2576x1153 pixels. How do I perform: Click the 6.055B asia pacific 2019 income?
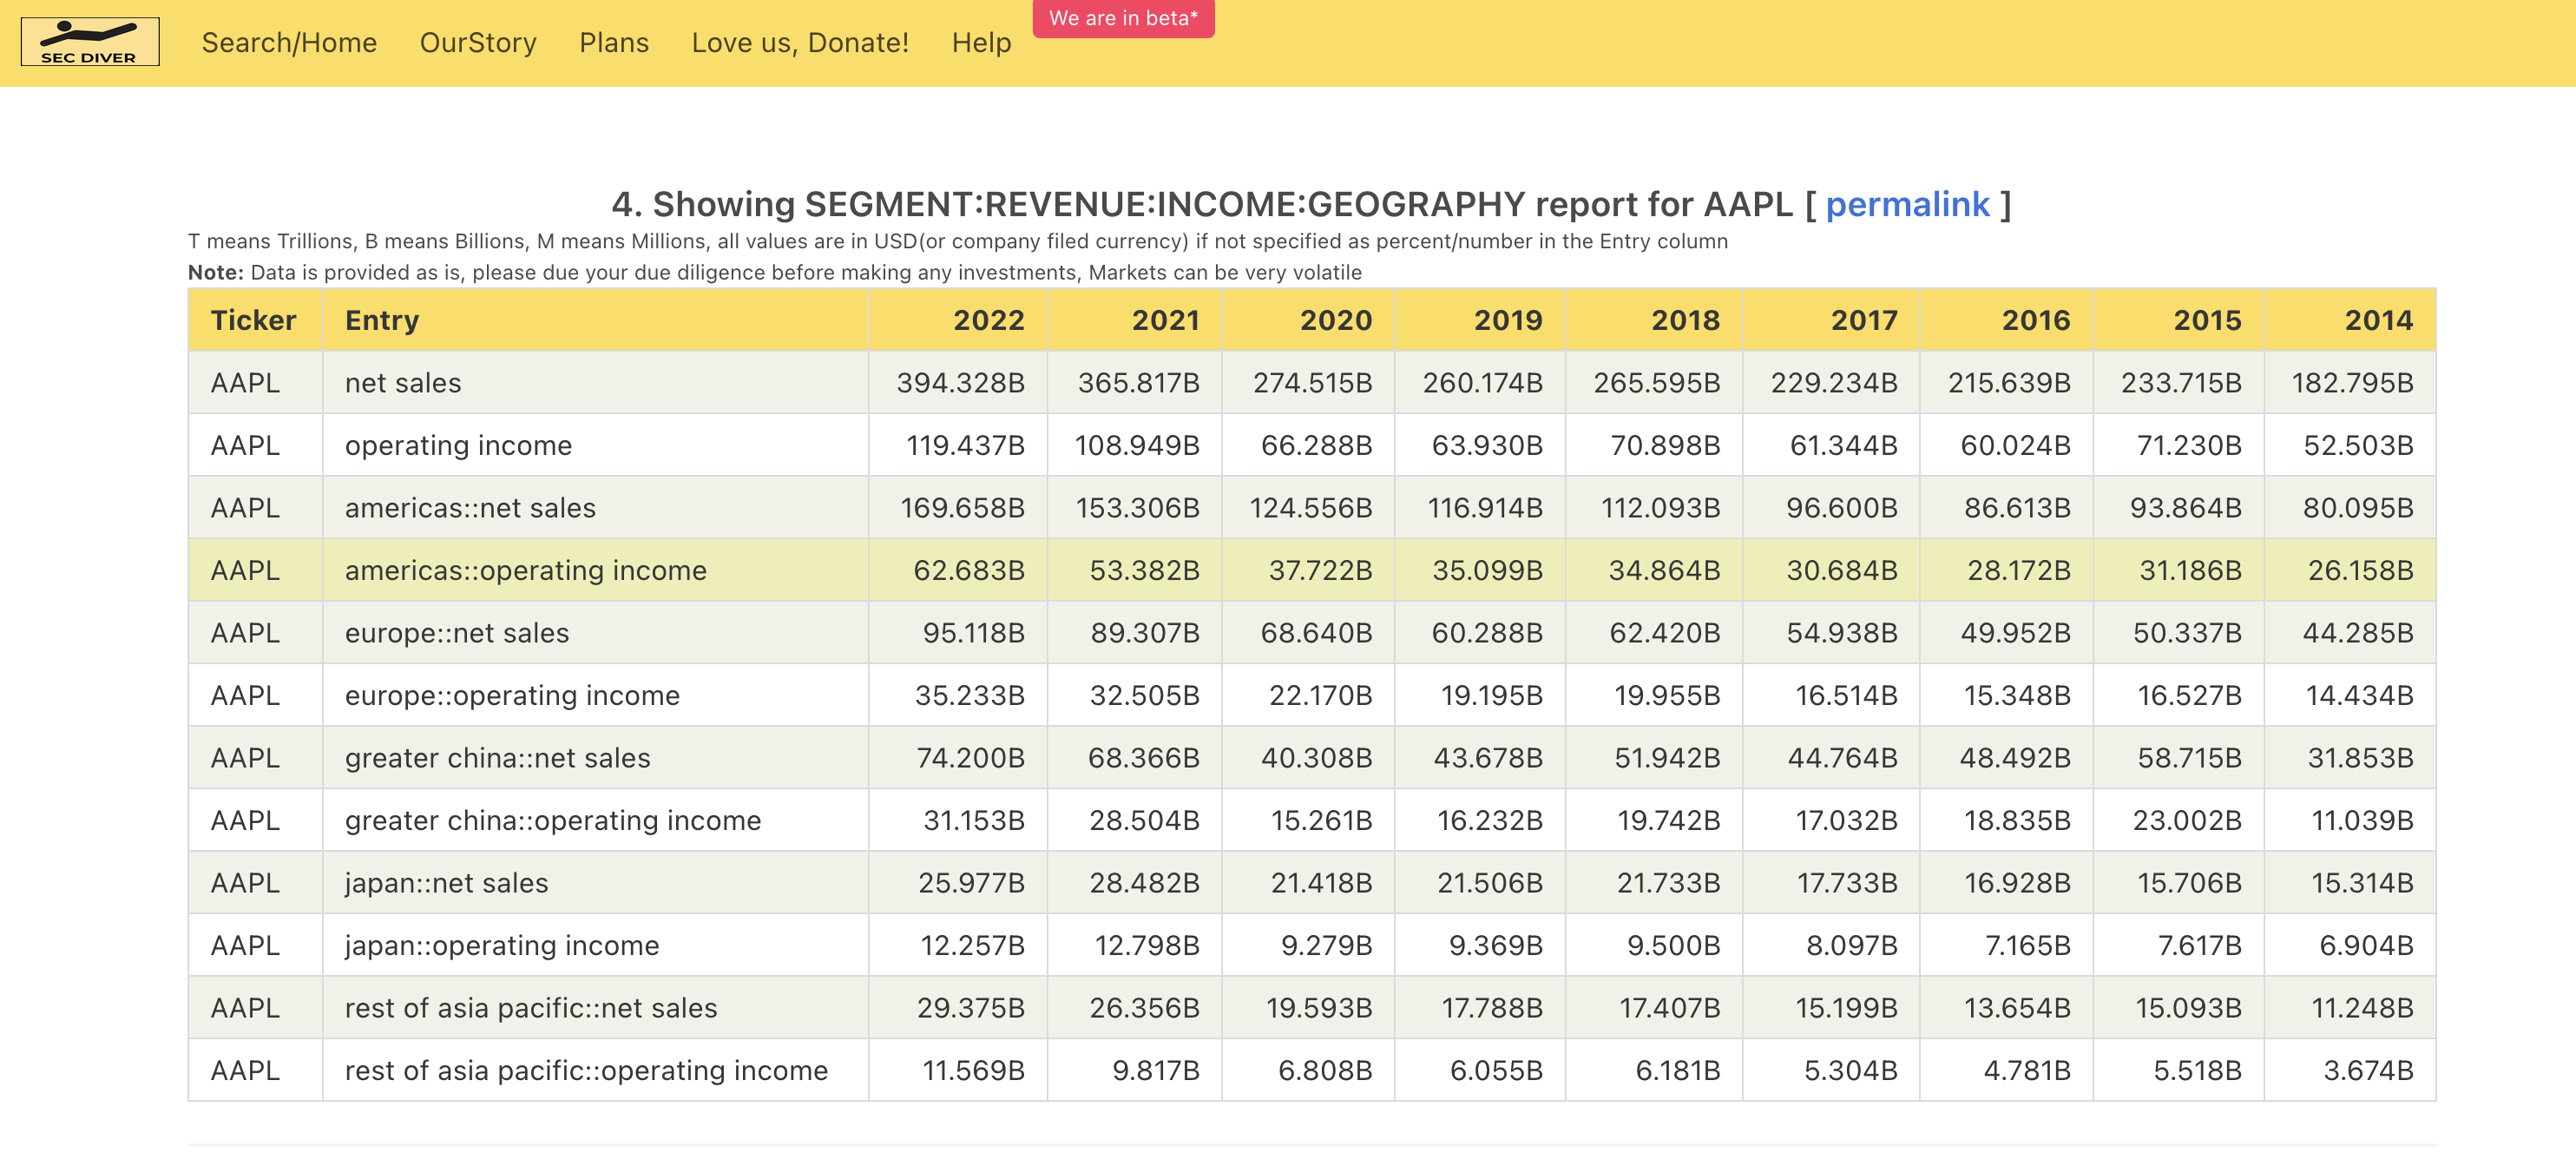[x=1496, y=1070]
